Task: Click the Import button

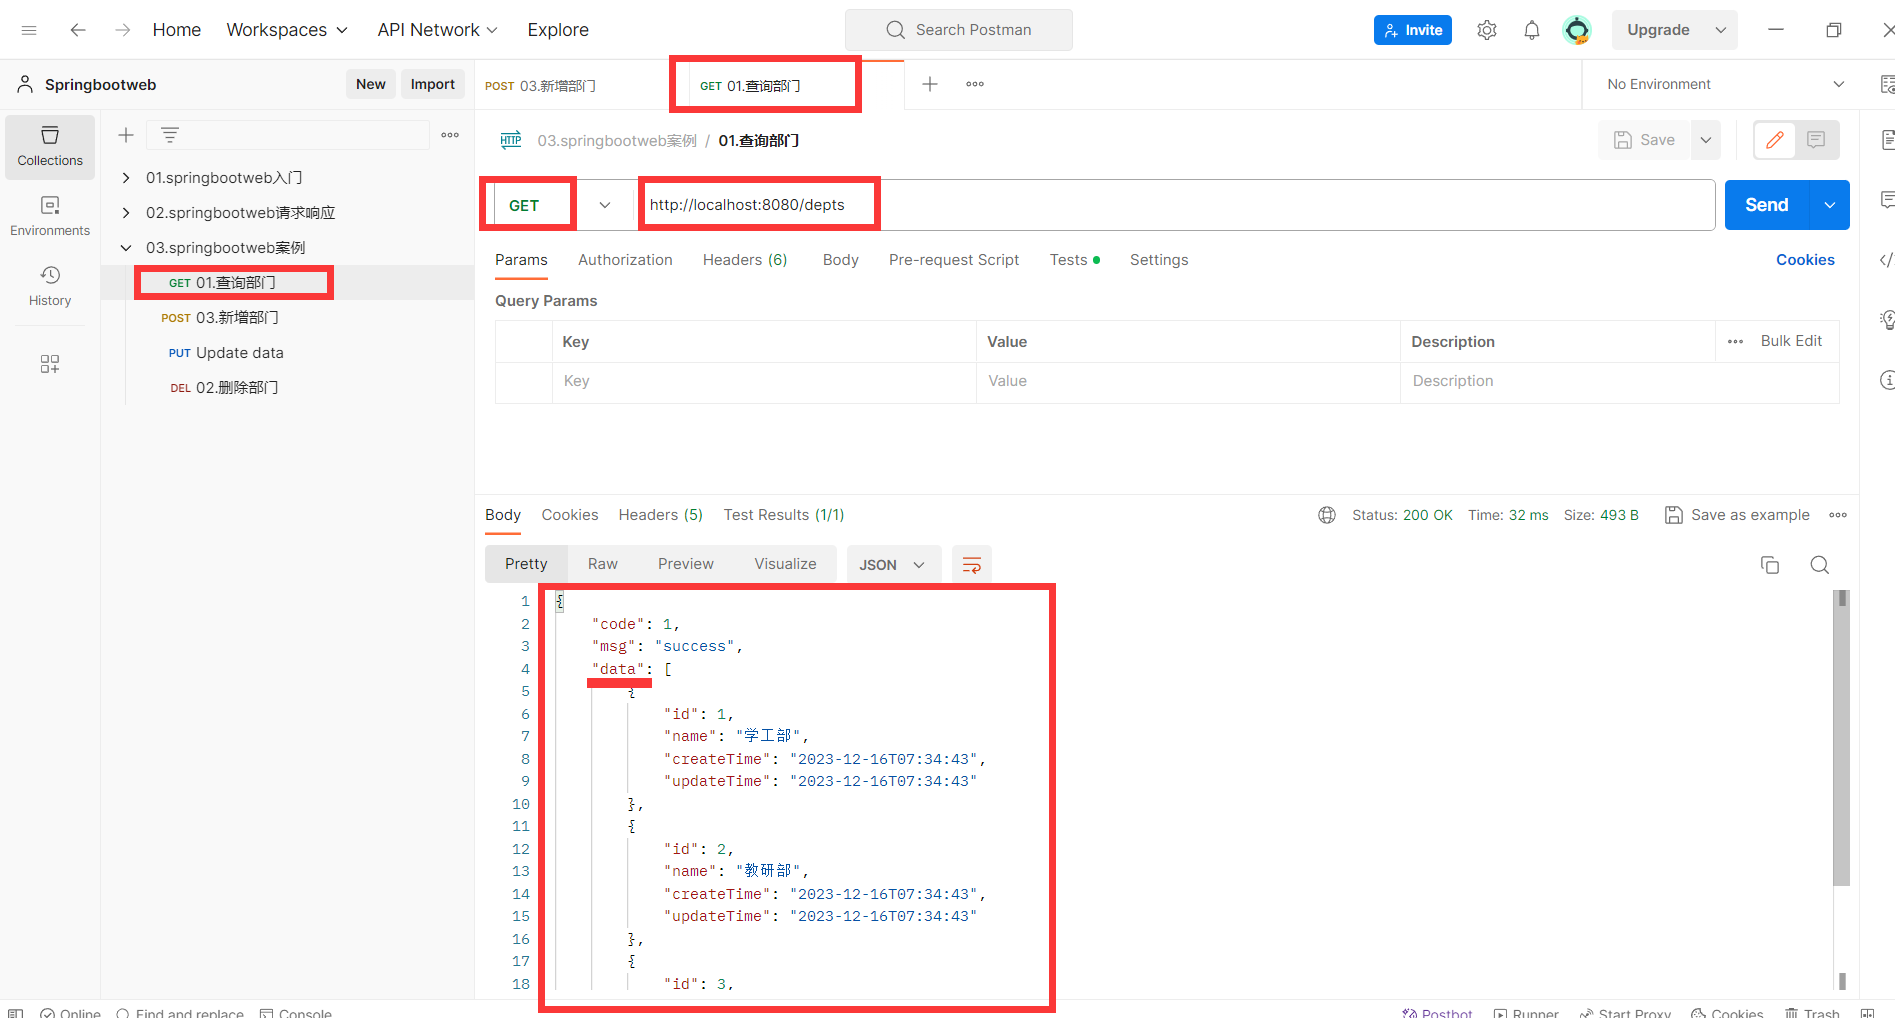Action: (433, 84)
